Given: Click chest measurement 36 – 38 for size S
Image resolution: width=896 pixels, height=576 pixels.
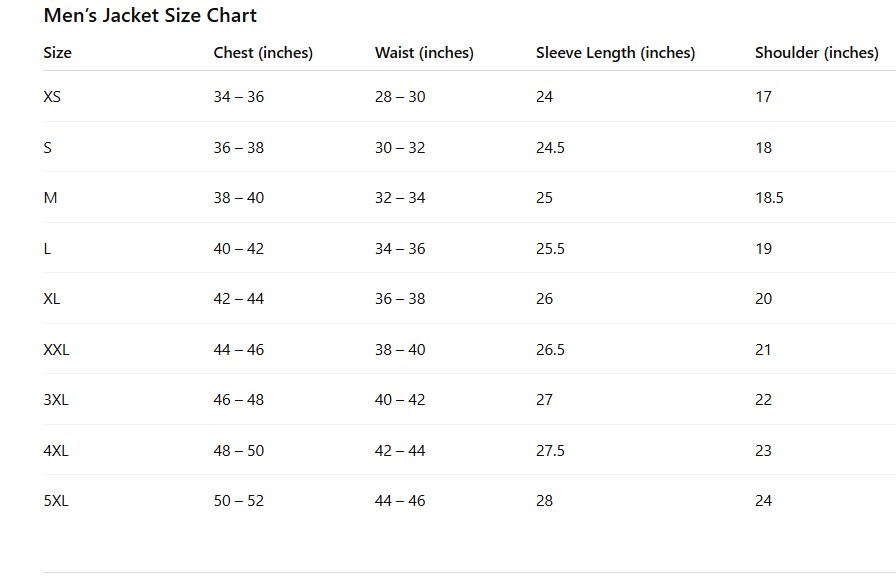Looking at the screenshot, I should coord(239,148).
